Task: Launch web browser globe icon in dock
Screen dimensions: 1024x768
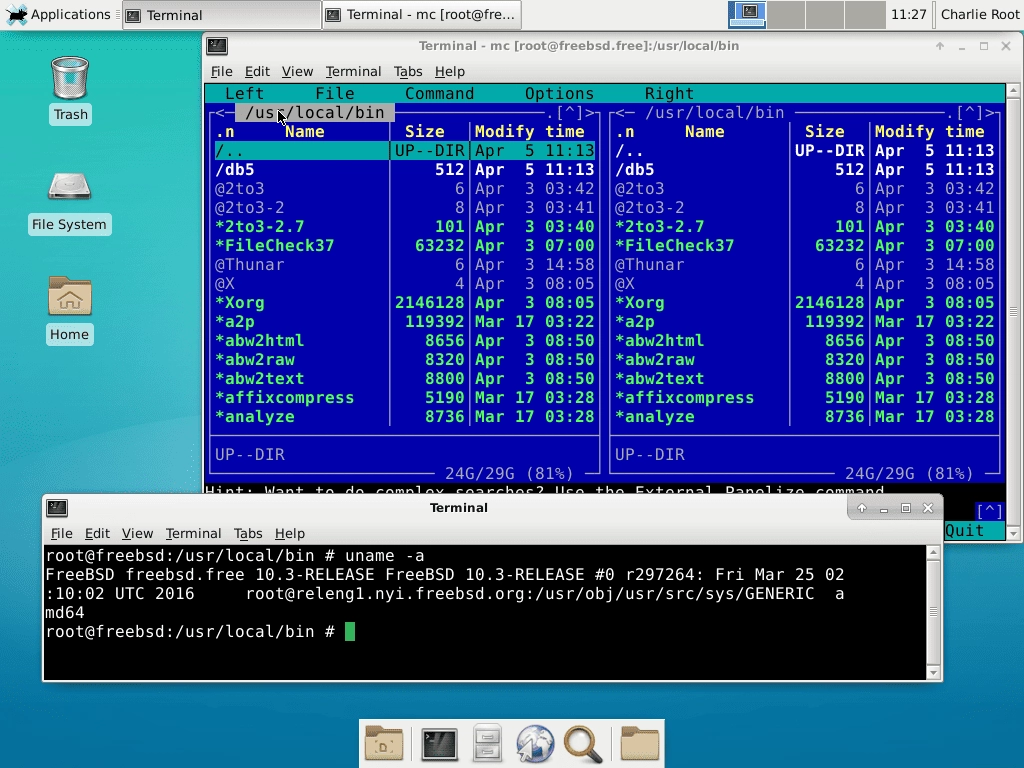Action: [535, 744]
